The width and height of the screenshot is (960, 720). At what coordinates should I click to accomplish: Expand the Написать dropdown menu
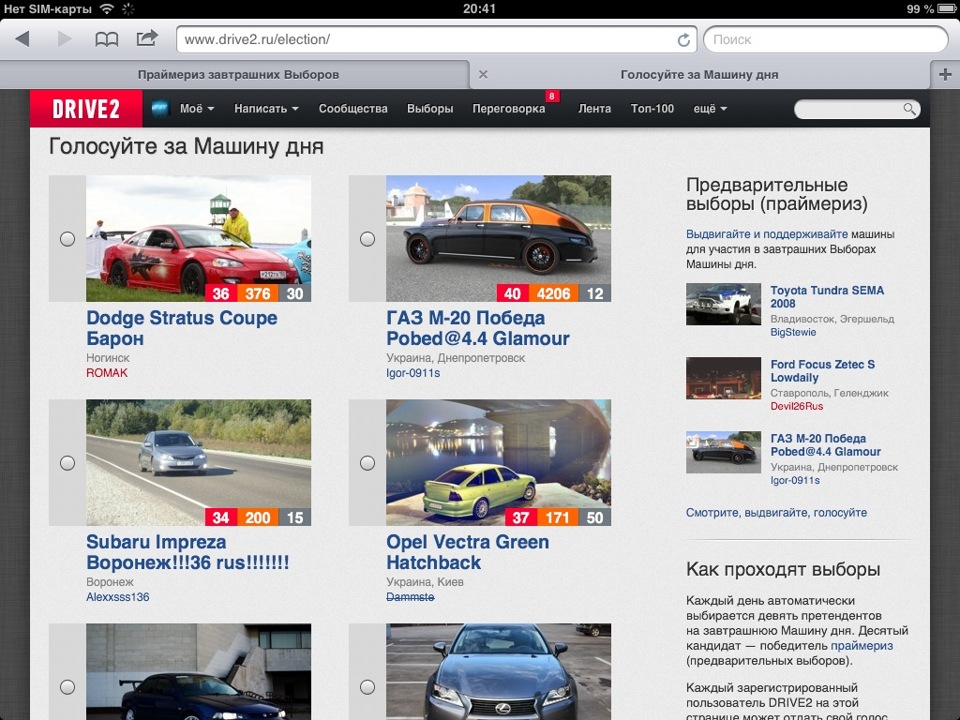click(x=266, y=109)
